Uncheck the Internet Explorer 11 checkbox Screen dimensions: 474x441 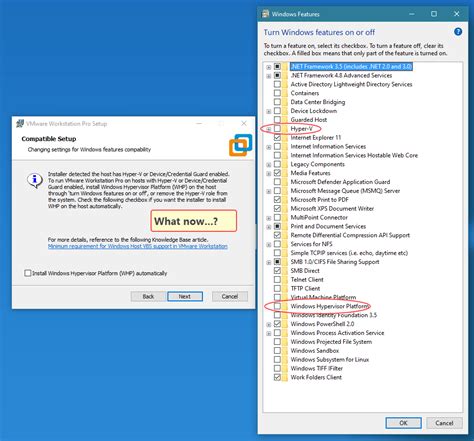point(277,137)
